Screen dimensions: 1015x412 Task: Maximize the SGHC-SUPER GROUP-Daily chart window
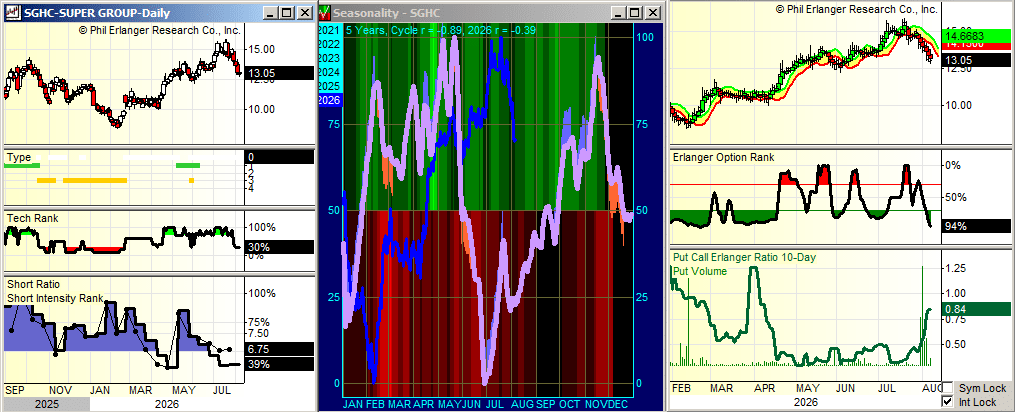[287, 12]
